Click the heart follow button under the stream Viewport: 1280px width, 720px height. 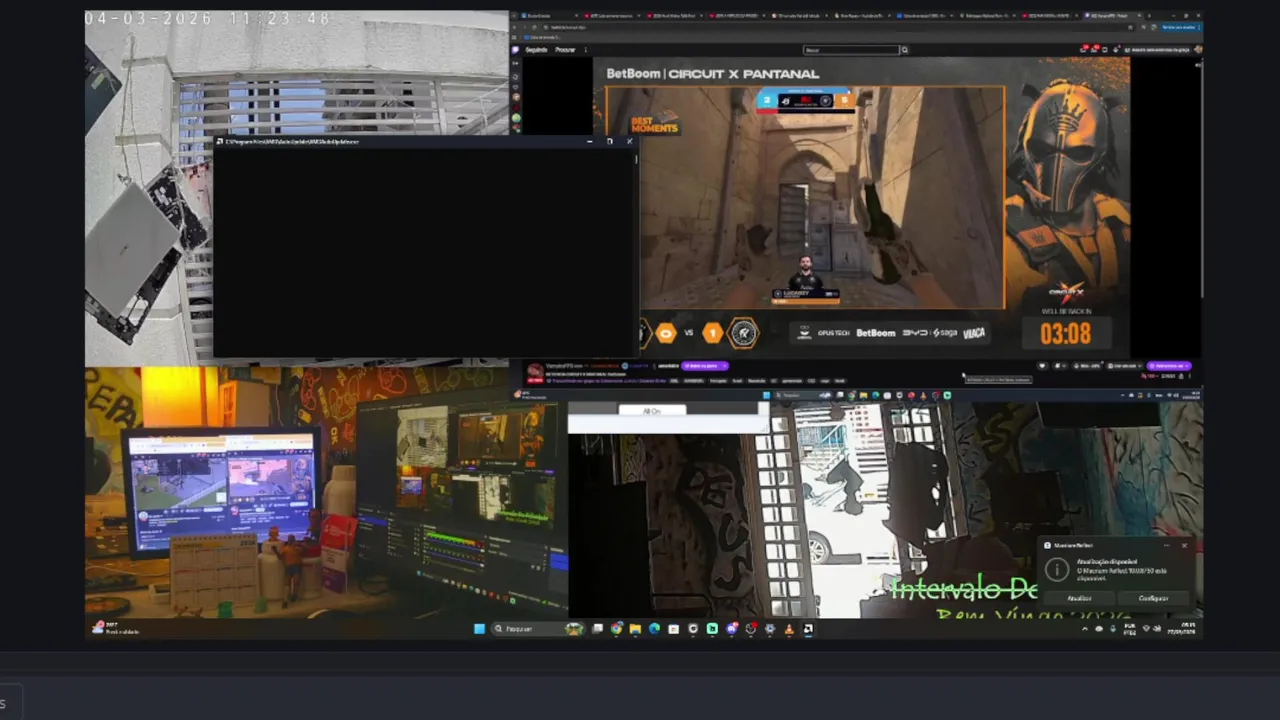coord(1042,366)
